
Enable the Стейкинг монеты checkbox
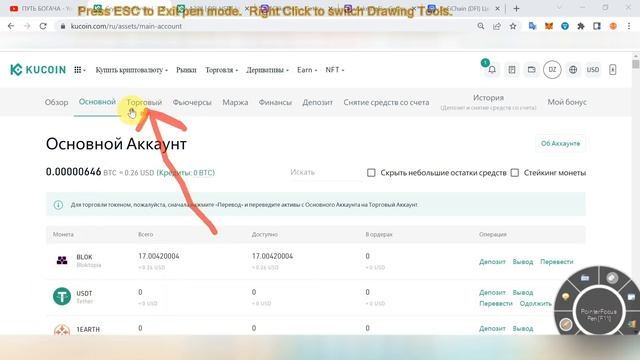(x=515, y=173)
